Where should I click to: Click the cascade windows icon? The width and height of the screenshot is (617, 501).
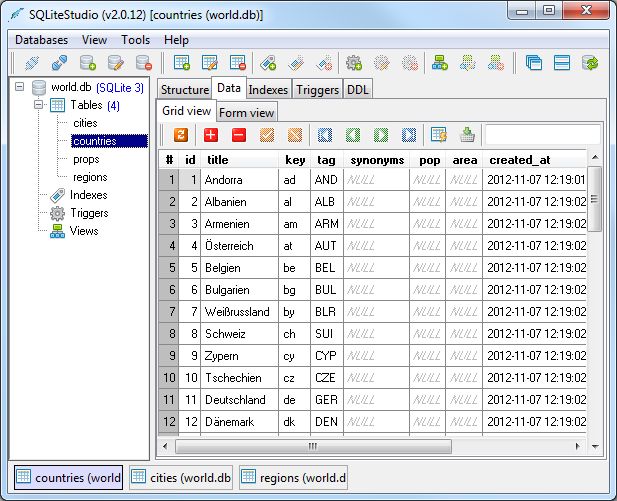534,63
